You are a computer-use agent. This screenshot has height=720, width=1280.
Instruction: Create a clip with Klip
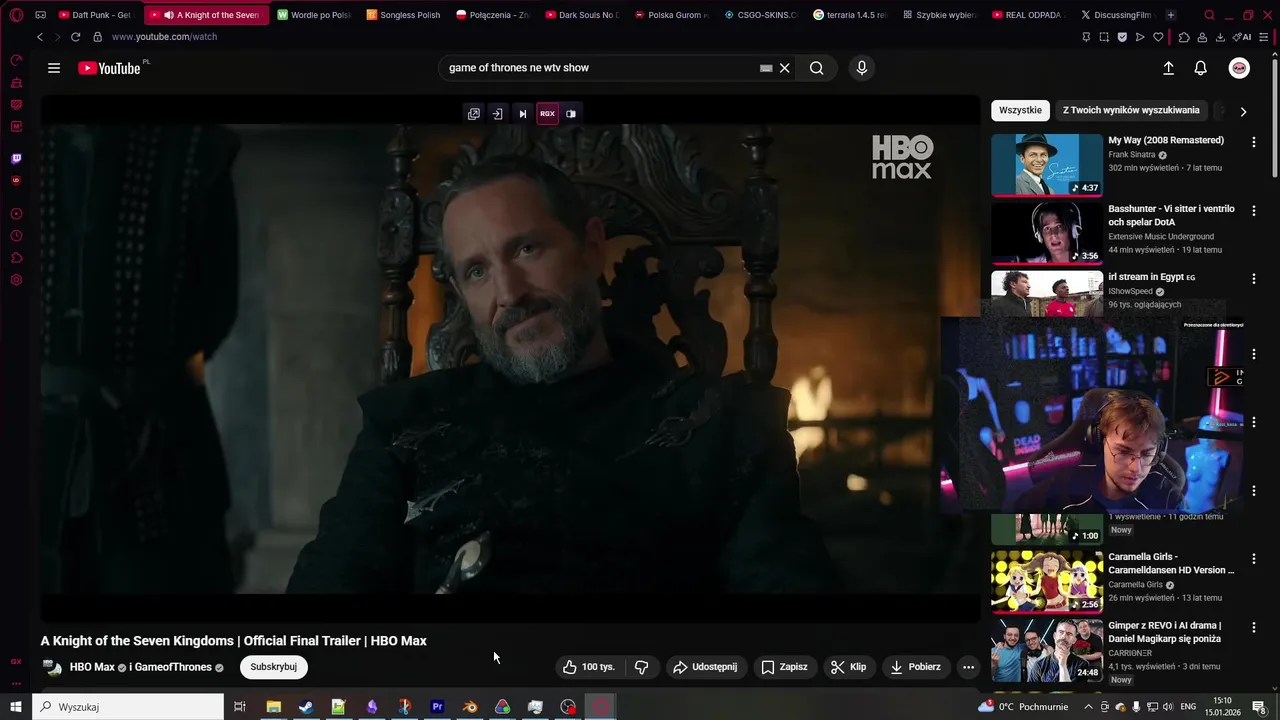click(x=849, y=667)
